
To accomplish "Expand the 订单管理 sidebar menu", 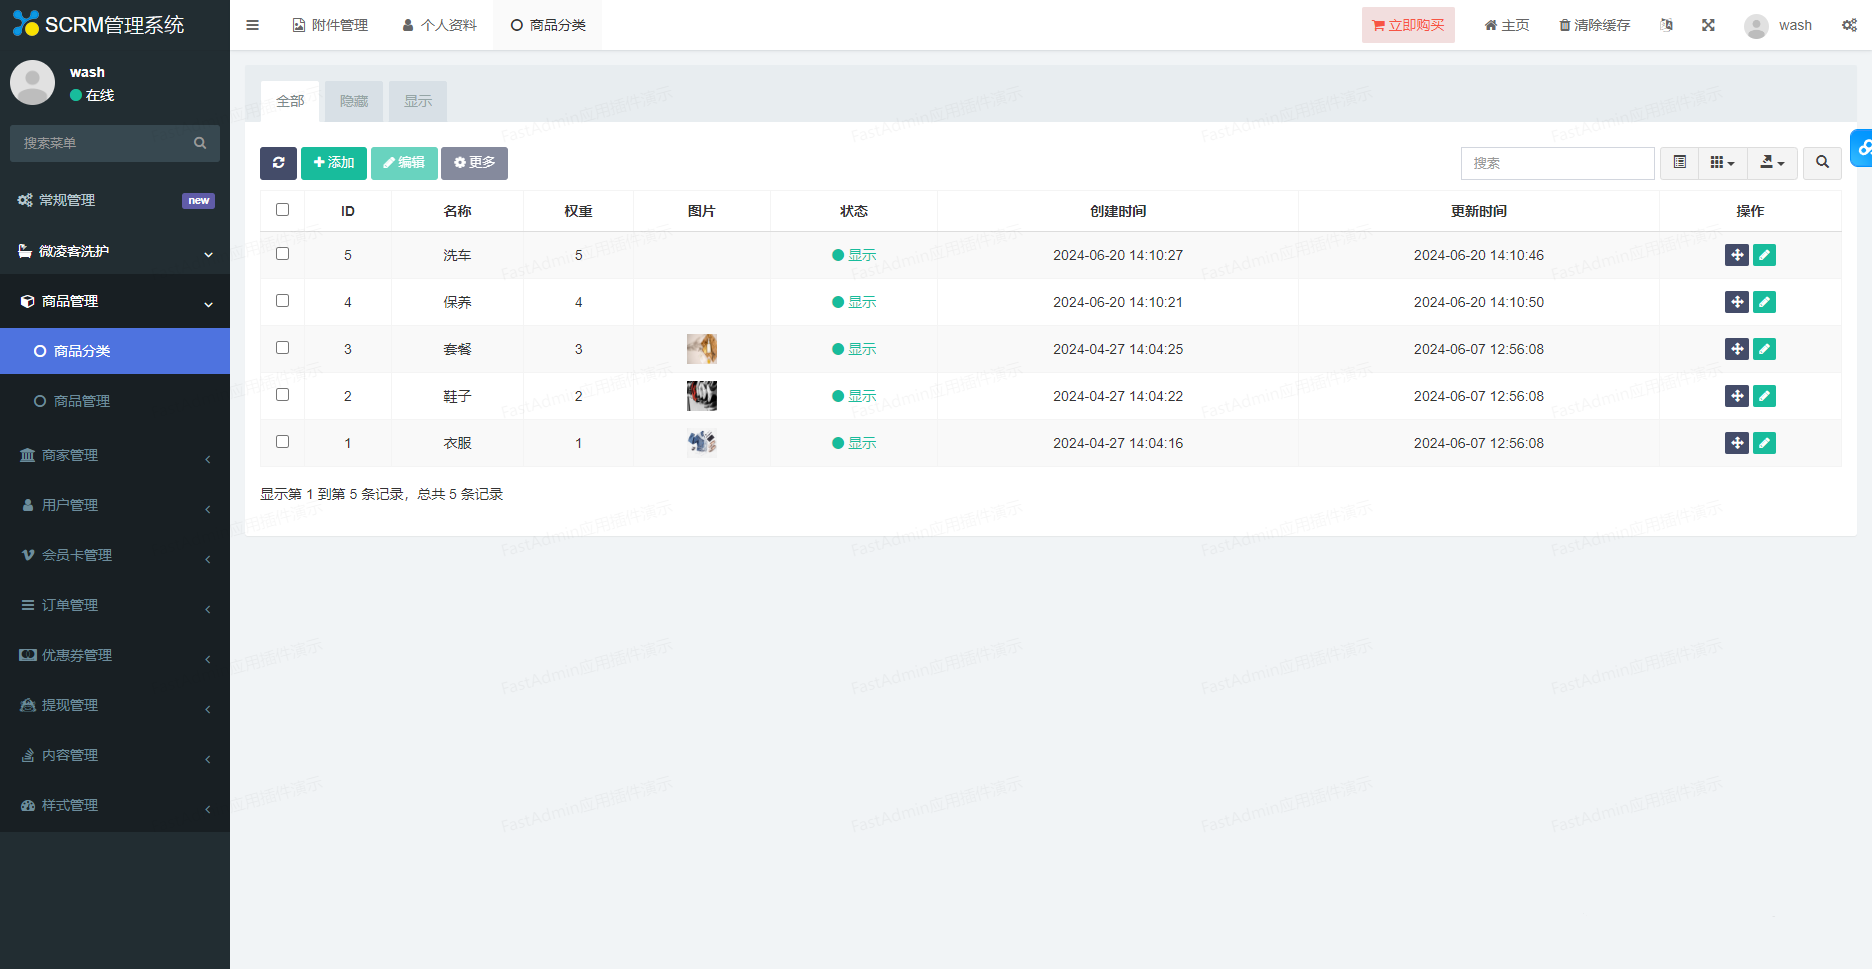I will click(115, 605).
